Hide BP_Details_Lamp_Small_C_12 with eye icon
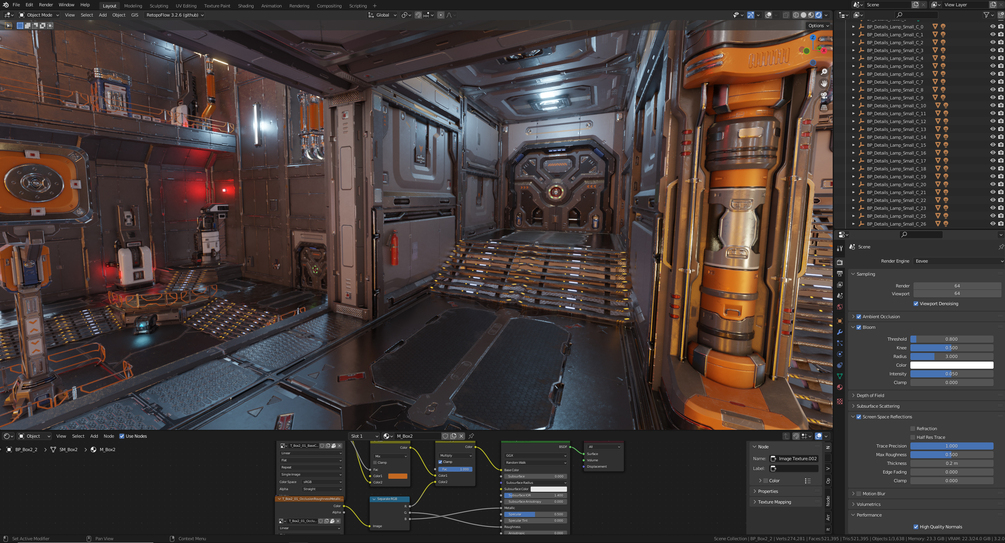Image resolution: width=1005 pixels, height=543 pixels. (993, 122)
